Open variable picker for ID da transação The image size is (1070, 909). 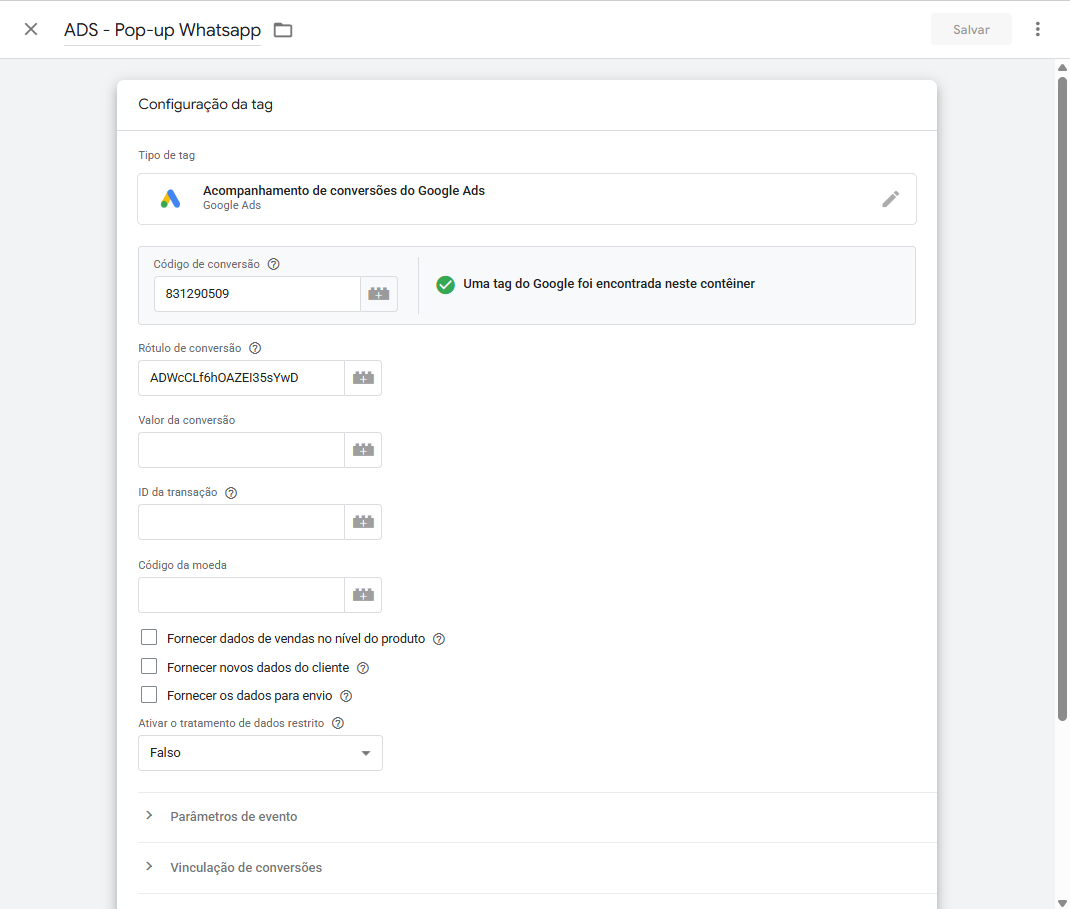pyautogui.click(x=363, y=522)
